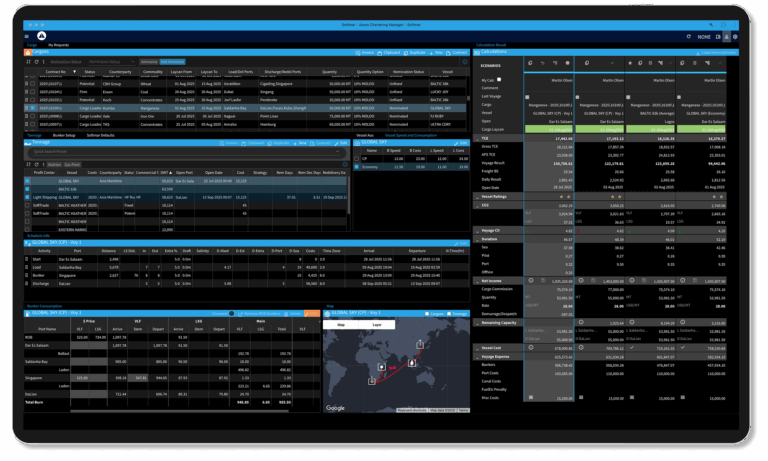Viewport: 768px width, 461px height.
Task: Click the star icon in third scenario column
Action: 630,63
